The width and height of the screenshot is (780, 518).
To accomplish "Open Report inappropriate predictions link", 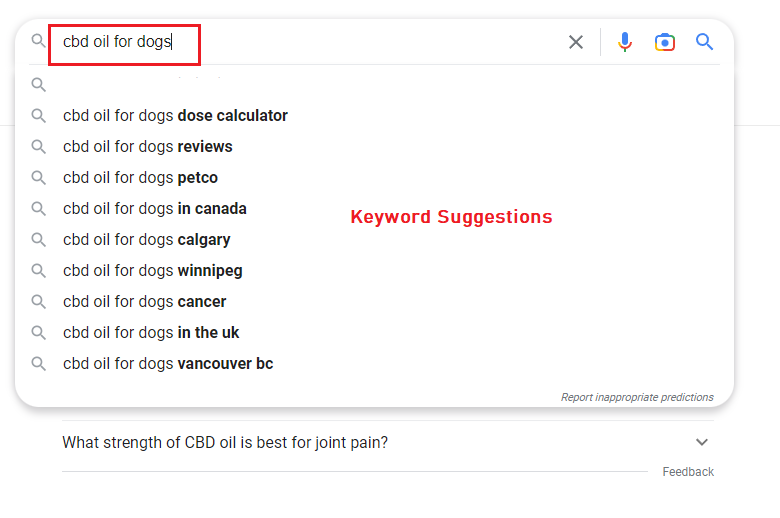I will [637, 397].
